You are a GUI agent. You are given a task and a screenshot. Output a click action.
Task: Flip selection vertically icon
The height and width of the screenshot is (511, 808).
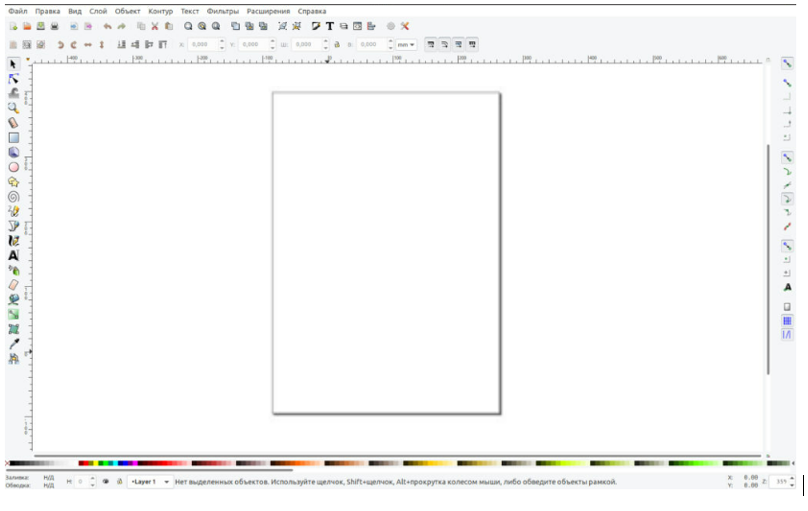[x=102, y=45]
